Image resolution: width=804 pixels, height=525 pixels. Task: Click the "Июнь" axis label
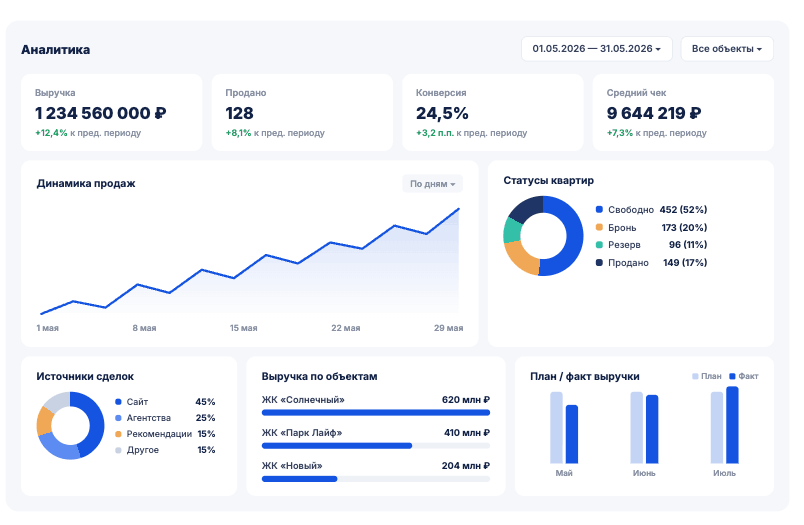click(x=644, y=473)
